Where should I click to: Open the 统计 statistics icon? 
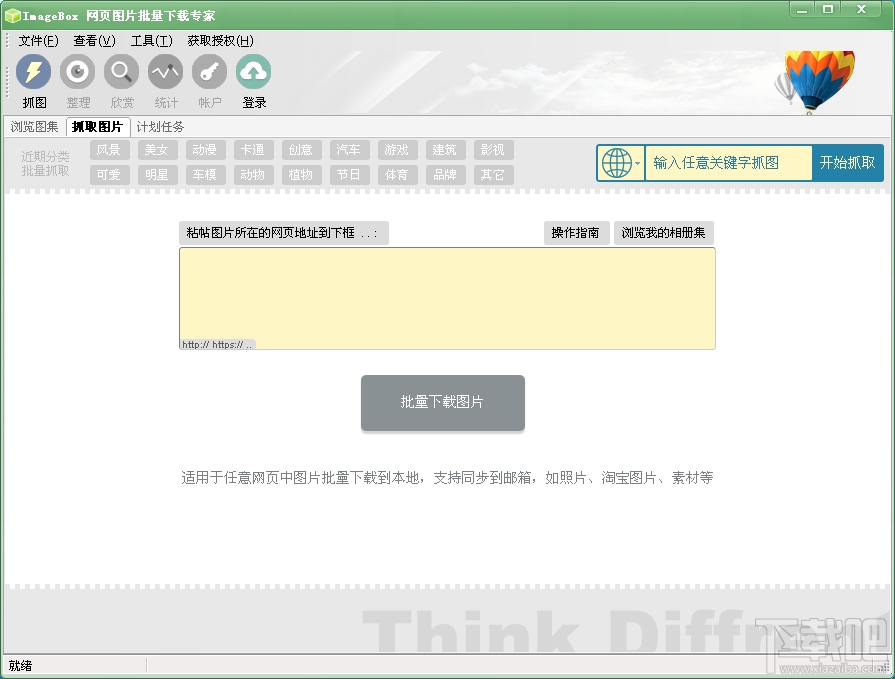[165, 72]
